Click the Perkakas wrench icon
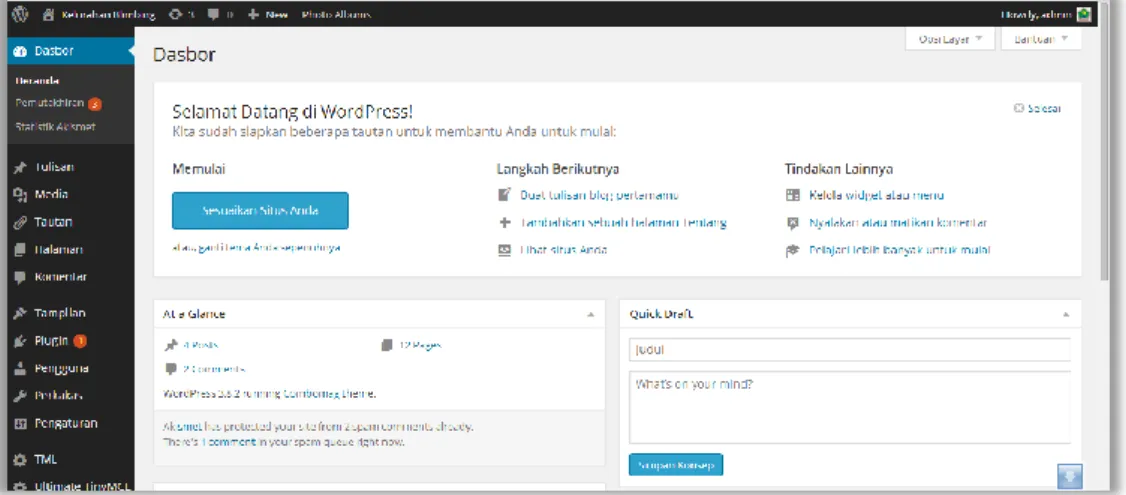The image size is (1126, 495). coord(21,395)
